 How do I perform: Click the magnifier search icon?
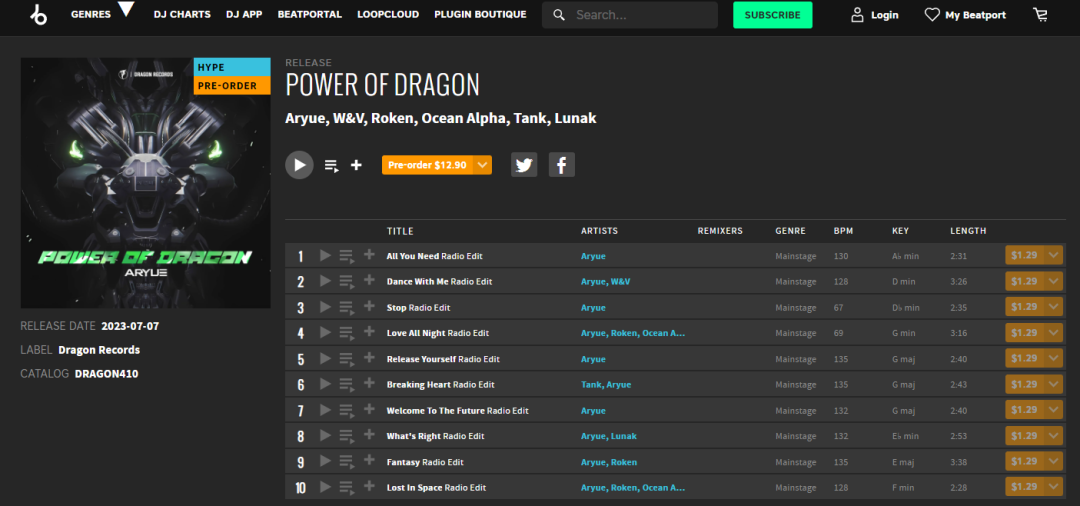(559, 14)
